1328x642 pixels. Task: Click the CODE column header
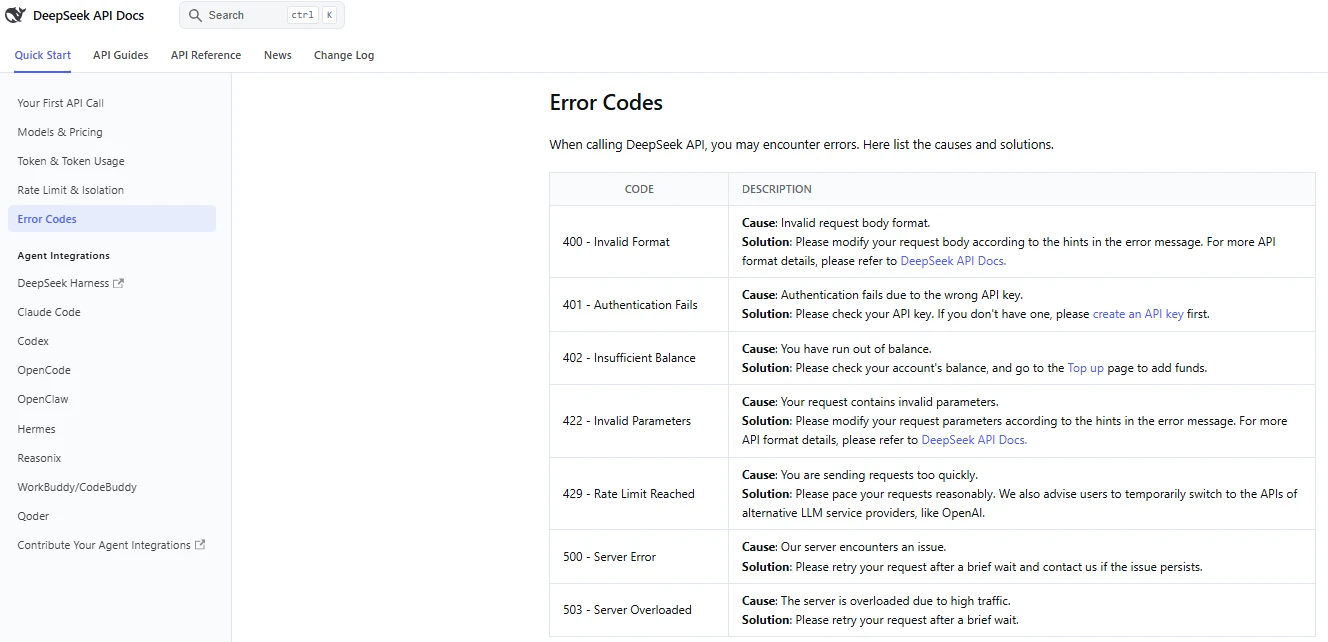point(639,189)
